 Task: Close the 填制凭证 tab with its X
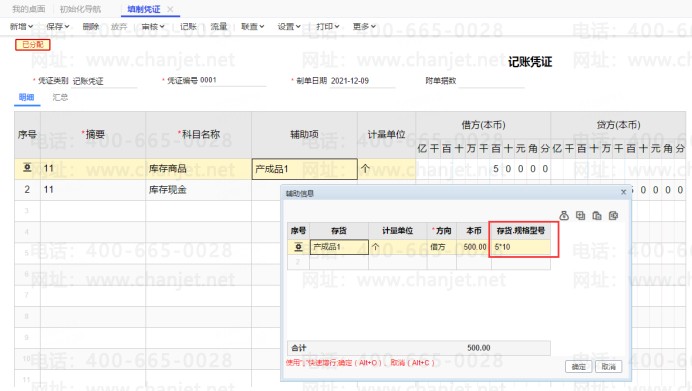click(170, 9)
